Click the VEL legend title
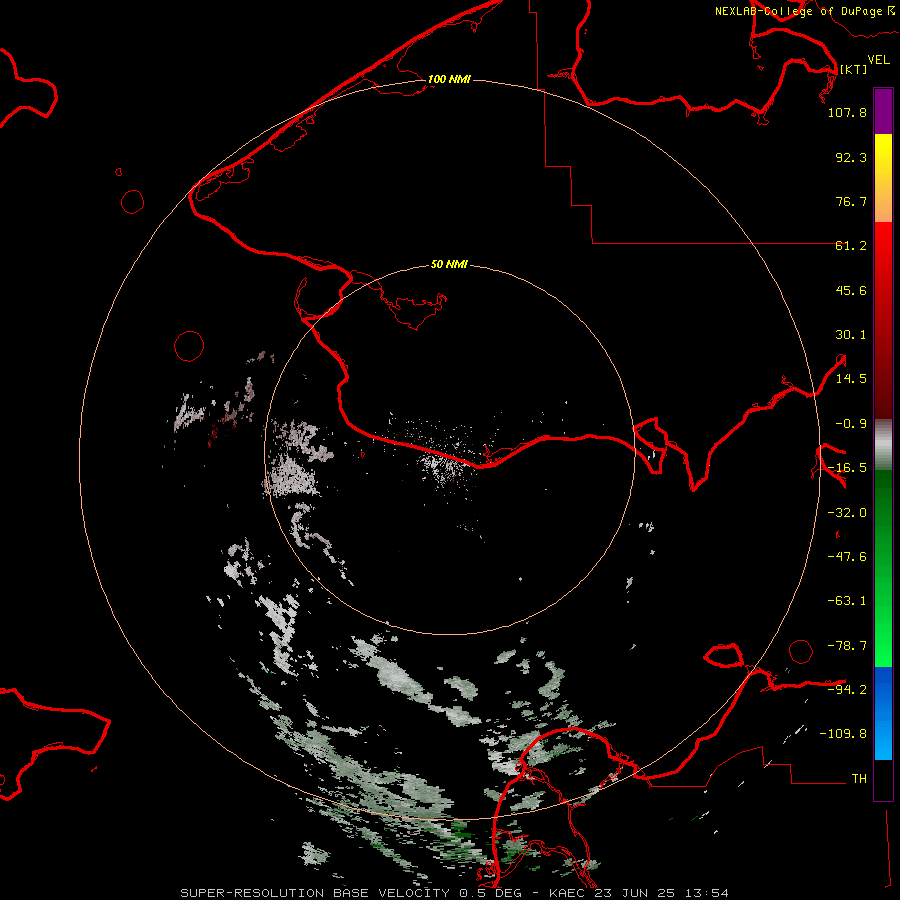 (x=878, y=60)
